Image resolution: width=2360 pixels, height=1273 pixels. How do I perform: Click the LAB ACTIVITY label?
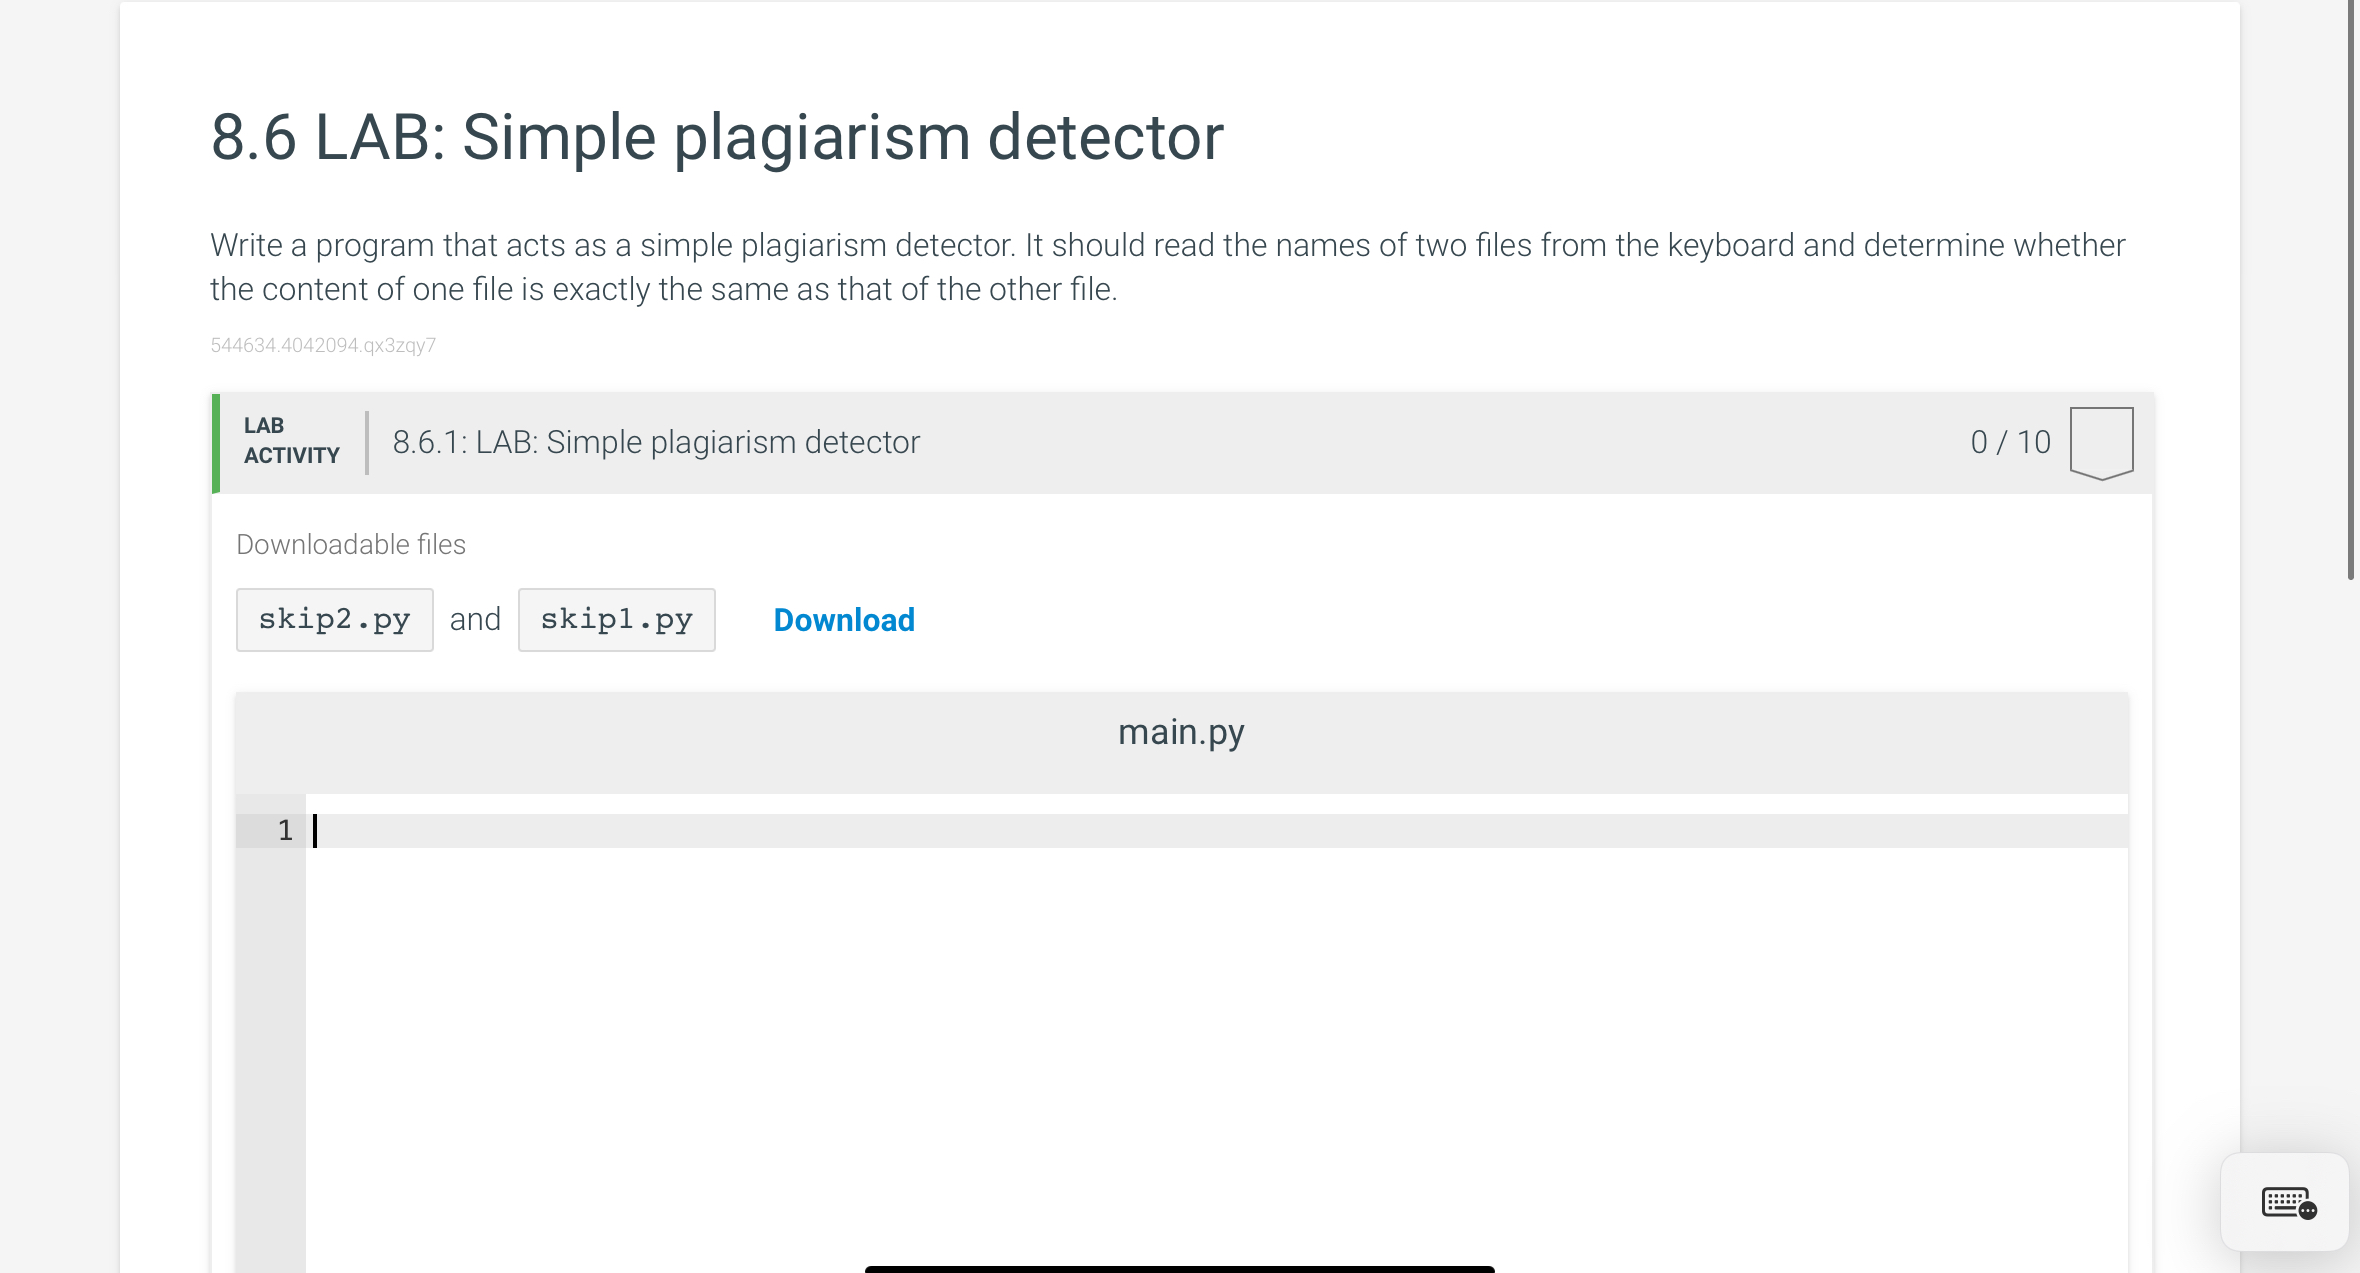(290, 441)
